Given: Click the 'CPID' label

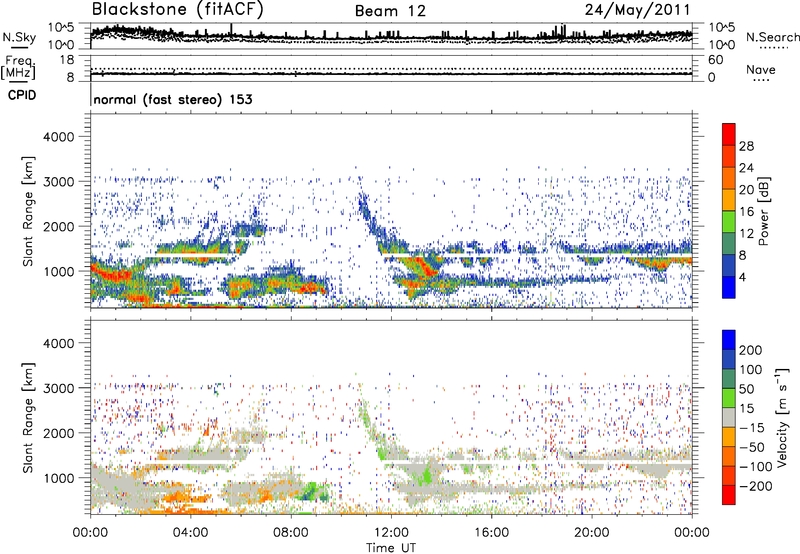Looking at the screenshot, I should coord(22,95).
